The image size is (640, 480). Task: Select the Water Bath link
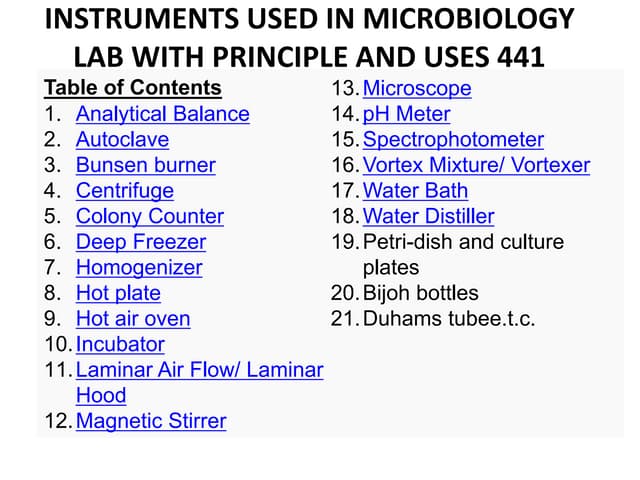point(415,190)
